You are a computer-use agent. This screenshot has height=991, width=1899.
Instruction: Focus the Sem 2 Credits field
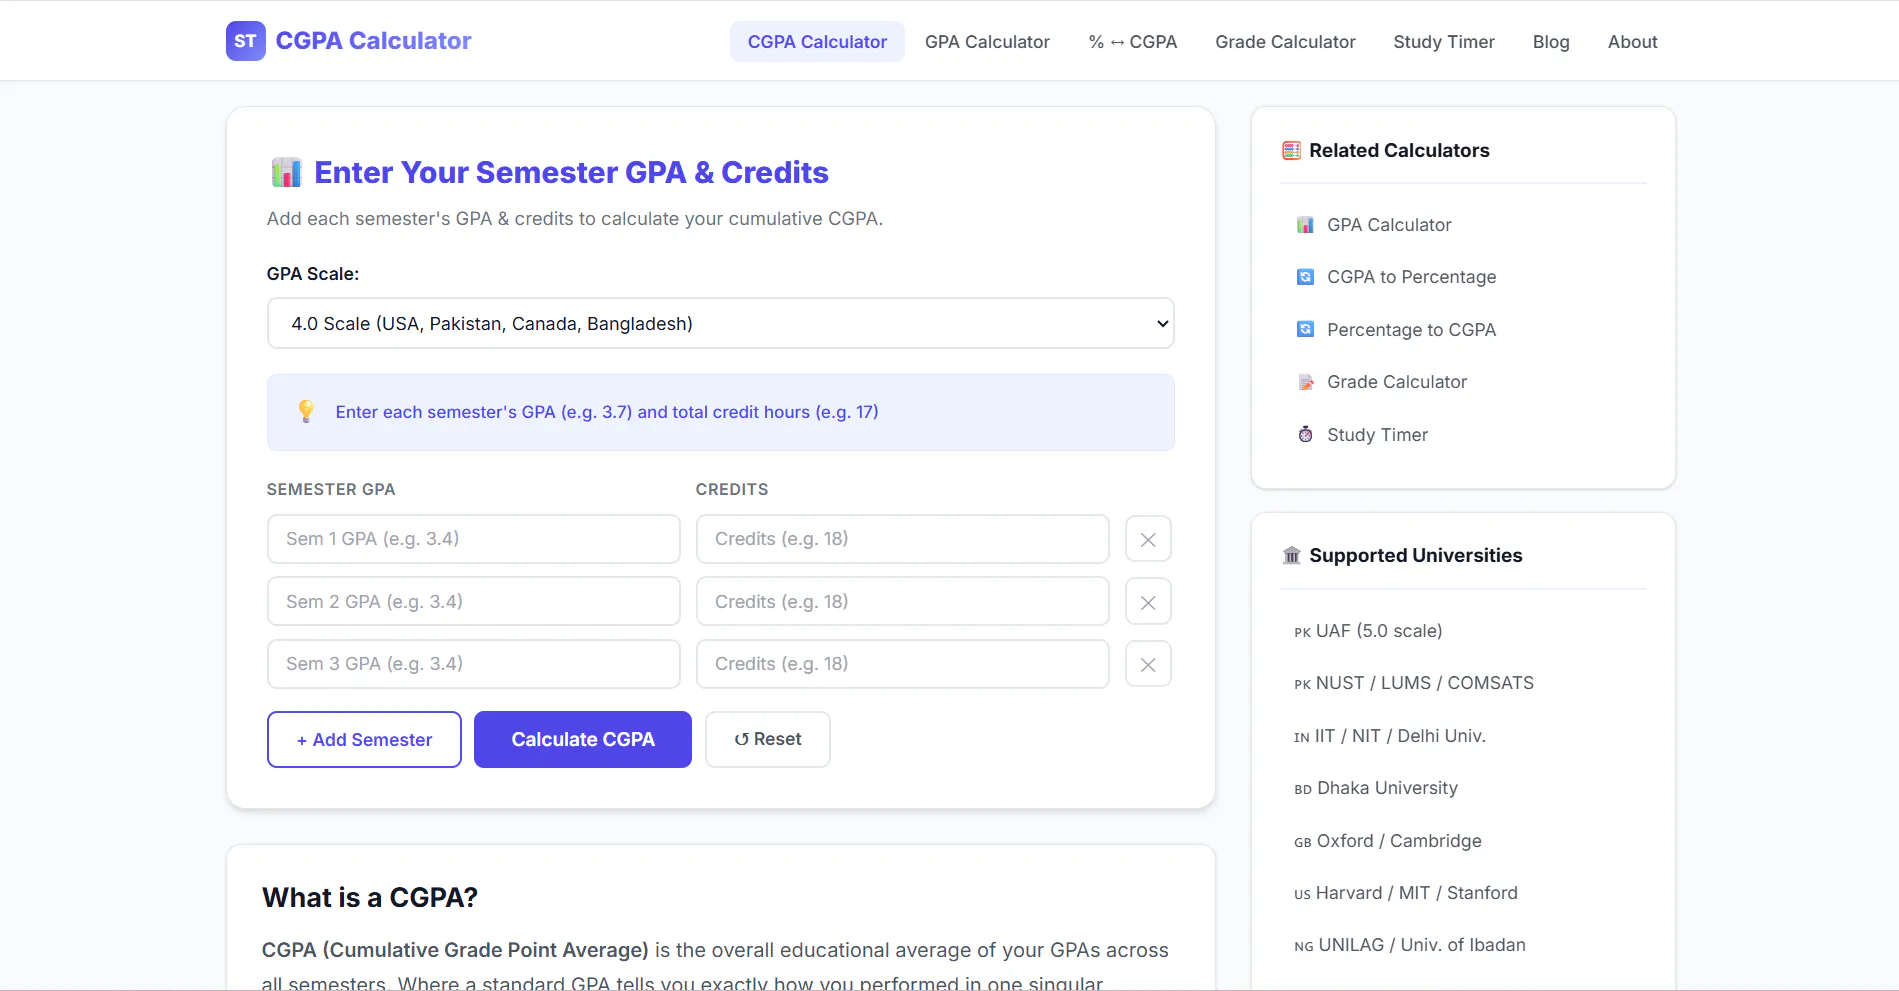(902, 601)
